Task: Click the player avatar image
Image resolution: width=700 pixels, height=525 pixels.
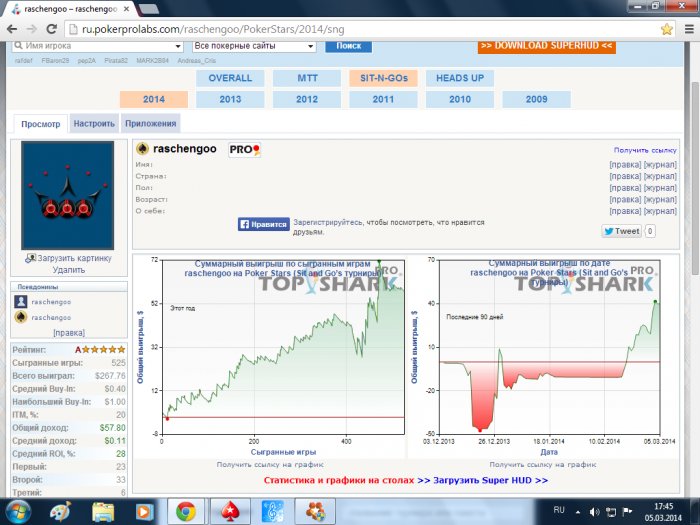Action: pyautogui.click(x=67, y=195)
